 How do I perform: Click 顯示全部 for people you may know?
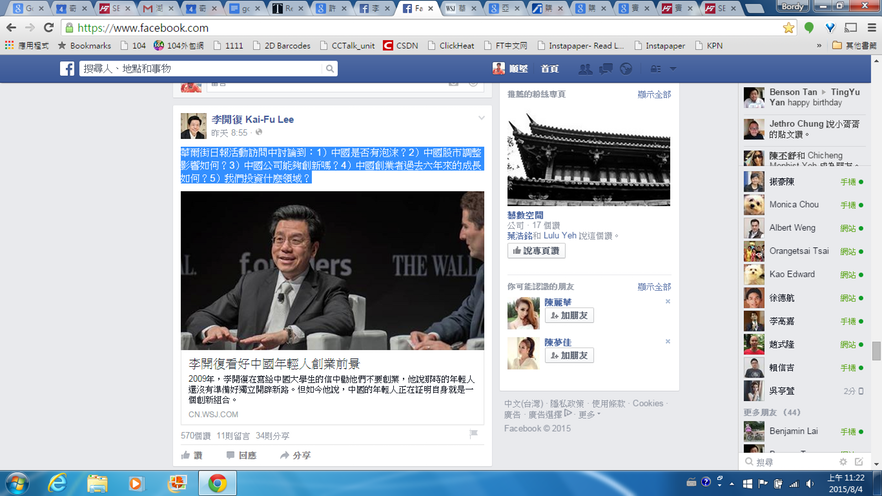click(x=654, y=287)
